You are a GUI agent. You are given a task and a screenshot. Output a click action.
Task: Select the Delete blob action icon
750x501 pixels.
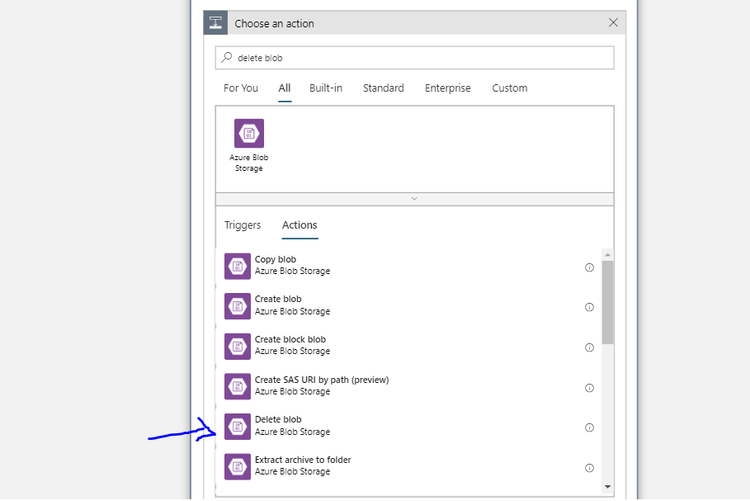(x=237, y=426)
